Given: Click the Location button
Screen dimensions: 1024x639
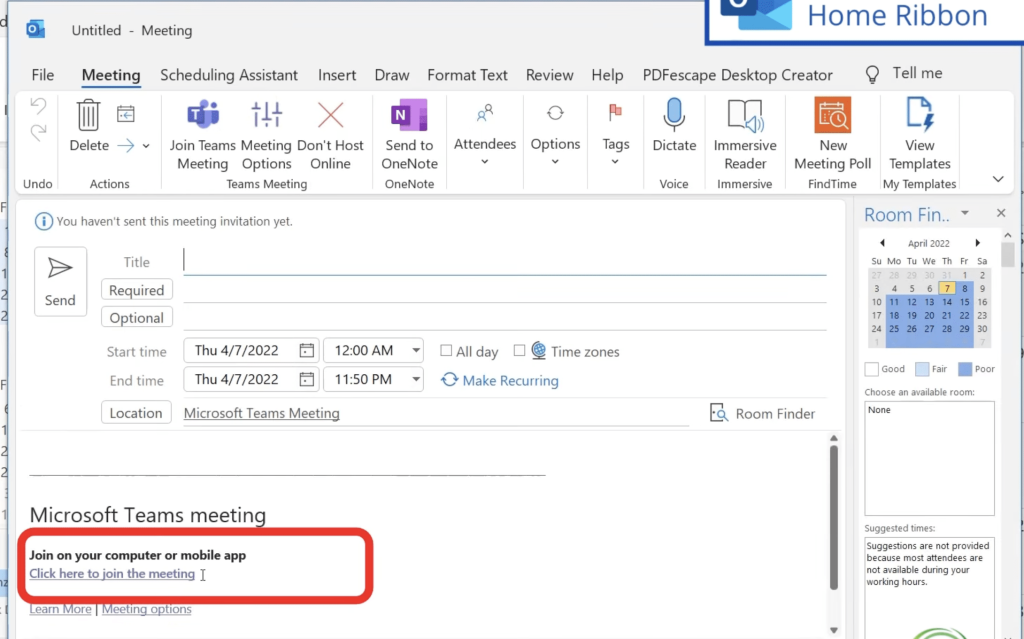Looking at the screenshot, I should point(136,413).
